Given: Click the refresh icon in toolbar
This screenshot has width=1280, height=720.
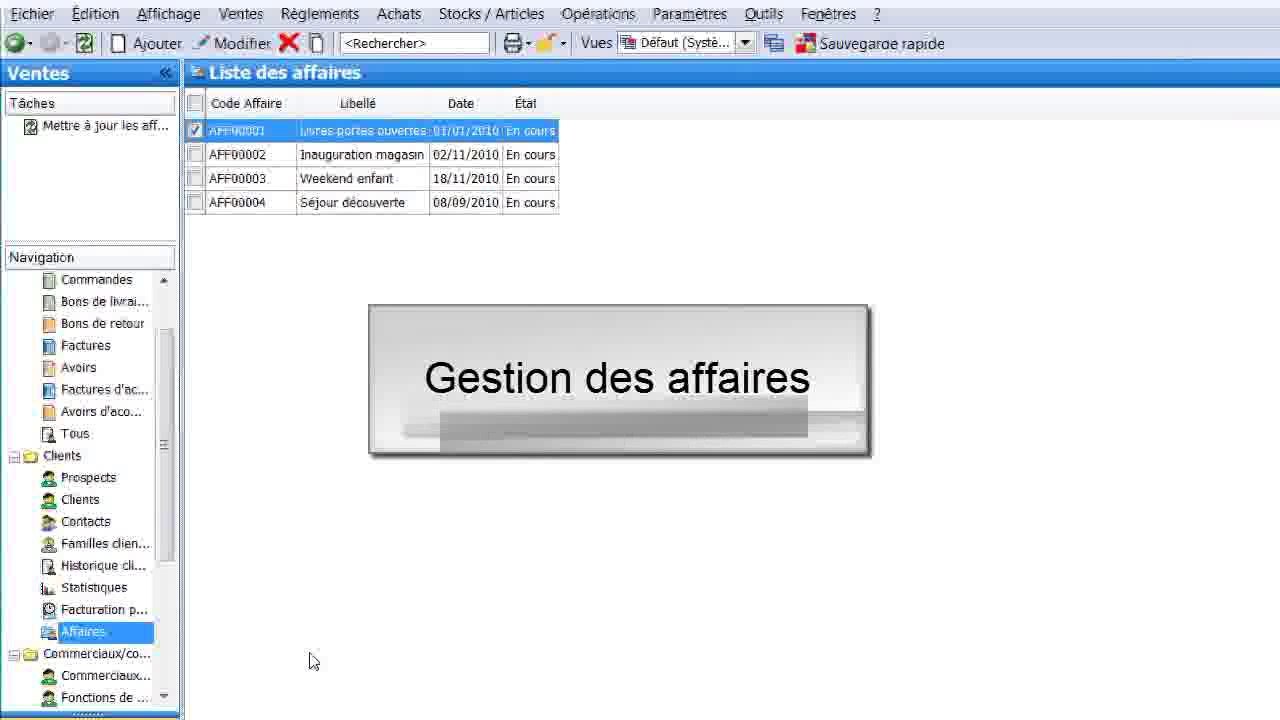Looking at the screenshot, I should 84,43.
